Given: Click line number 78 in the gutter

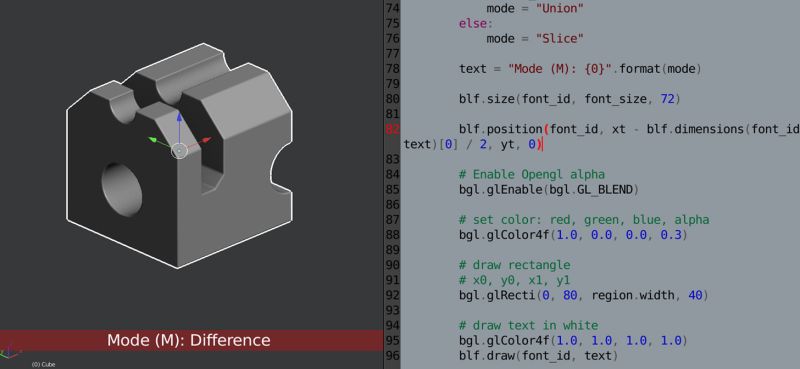Looking at the screenshot, I should point(392,69).
